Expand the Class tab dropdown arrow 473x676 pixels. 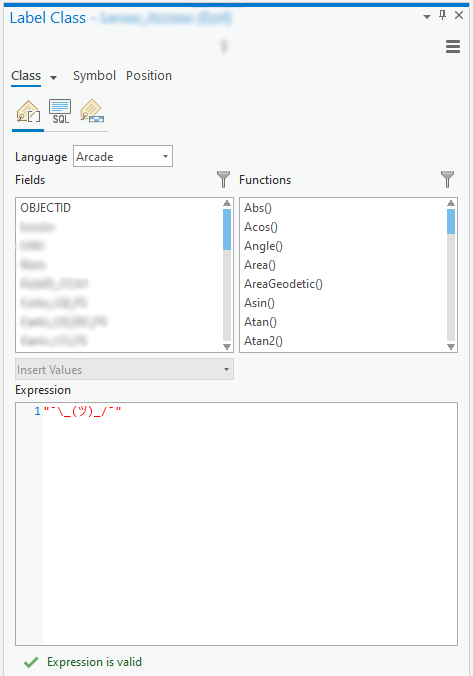pos(53,78)
